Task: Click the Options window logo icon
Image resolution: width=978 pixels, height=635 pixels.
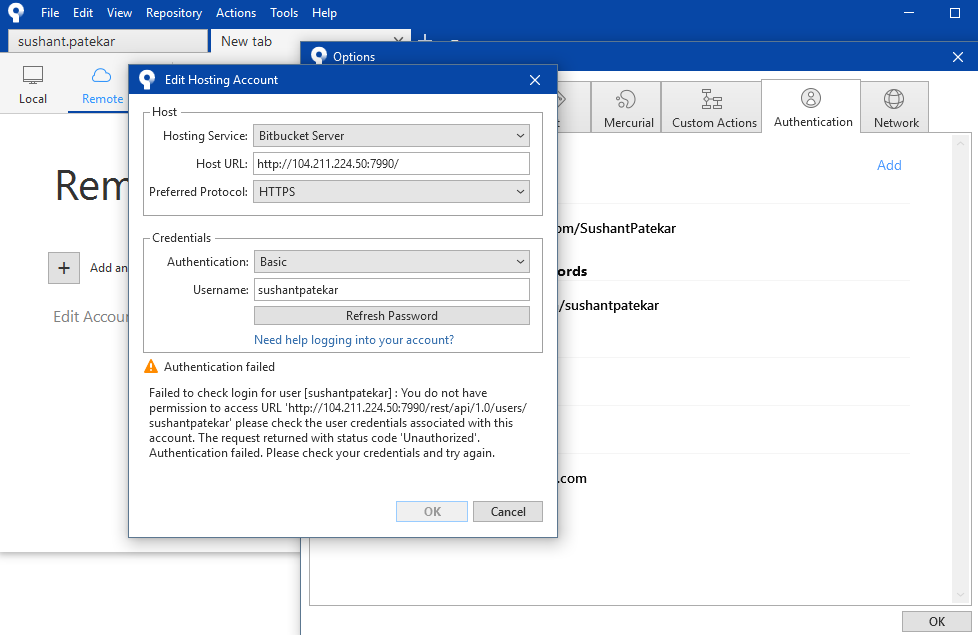Action: point(319,56)
